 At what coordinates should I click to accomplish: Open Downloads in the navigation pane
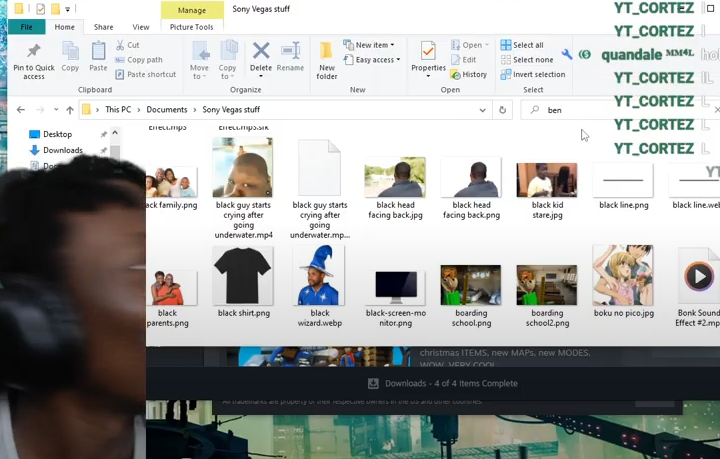pyautogui.click(x=62, y=150)
